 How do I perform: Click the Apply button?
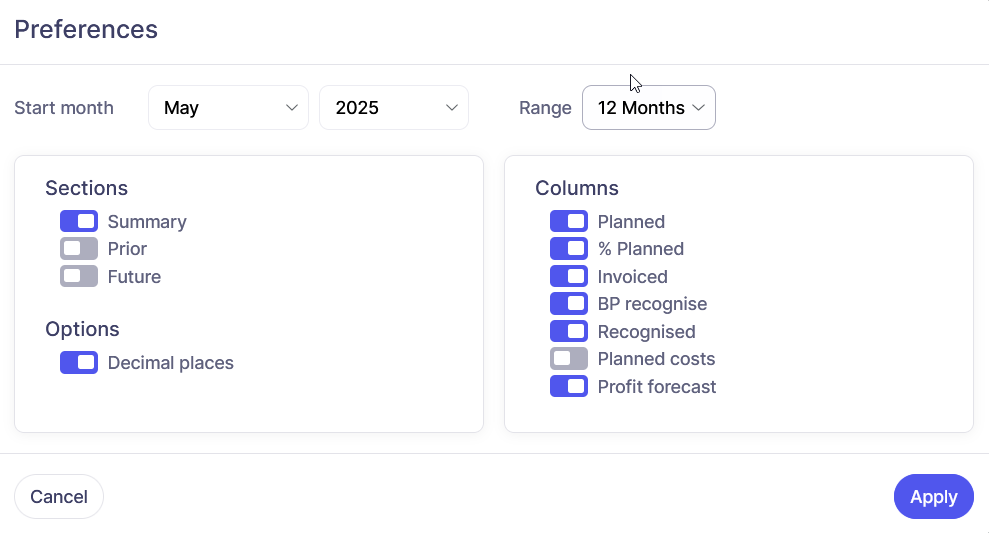click(933, 497)
